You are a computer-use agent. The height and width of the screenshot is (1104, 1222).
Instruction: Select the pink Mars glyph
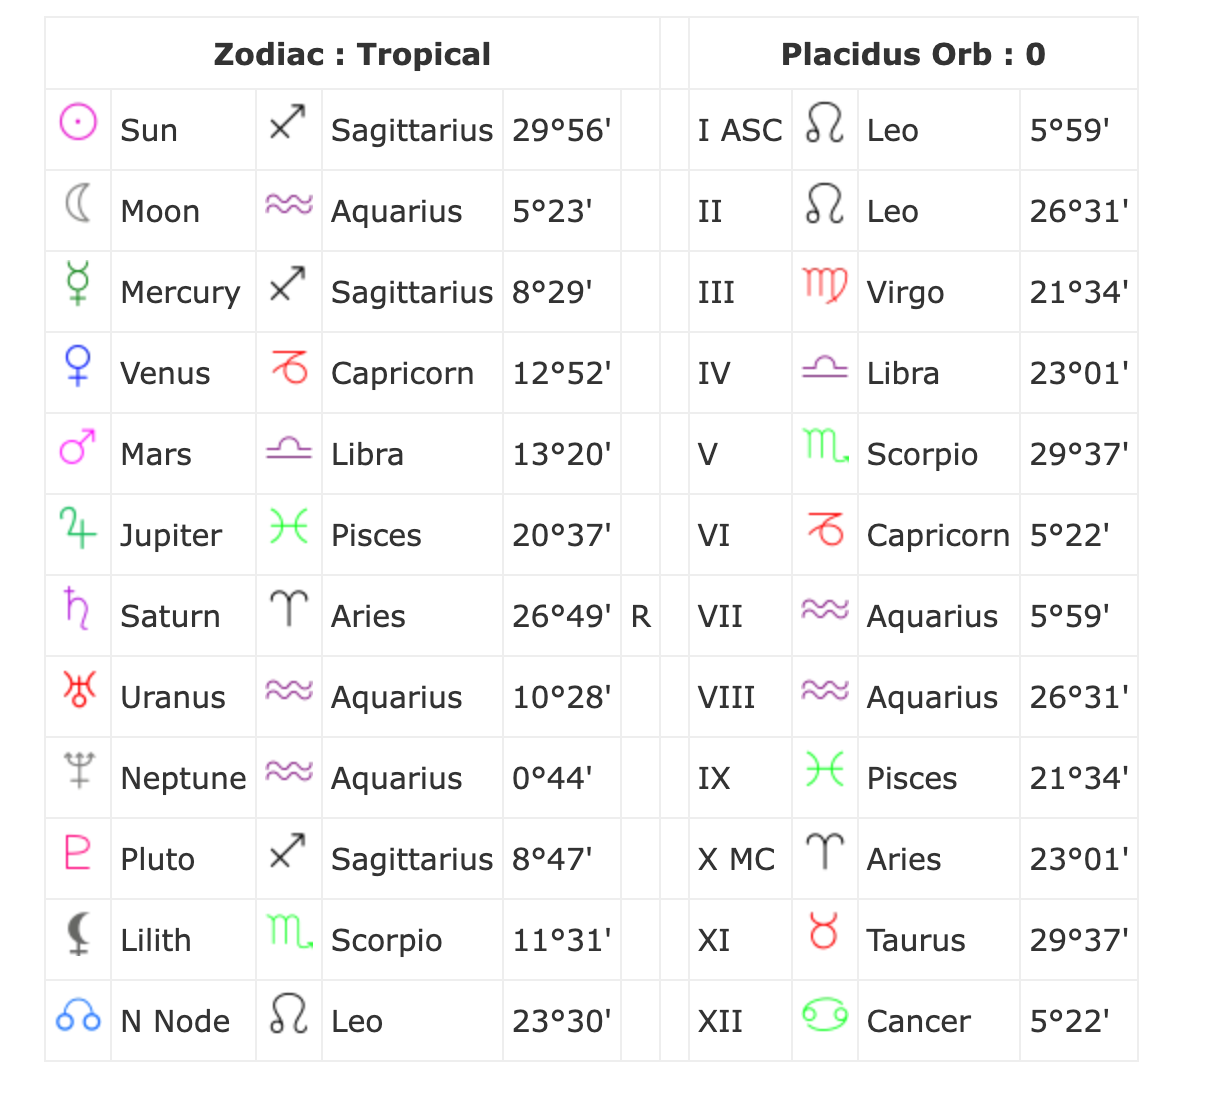[78, 447]
